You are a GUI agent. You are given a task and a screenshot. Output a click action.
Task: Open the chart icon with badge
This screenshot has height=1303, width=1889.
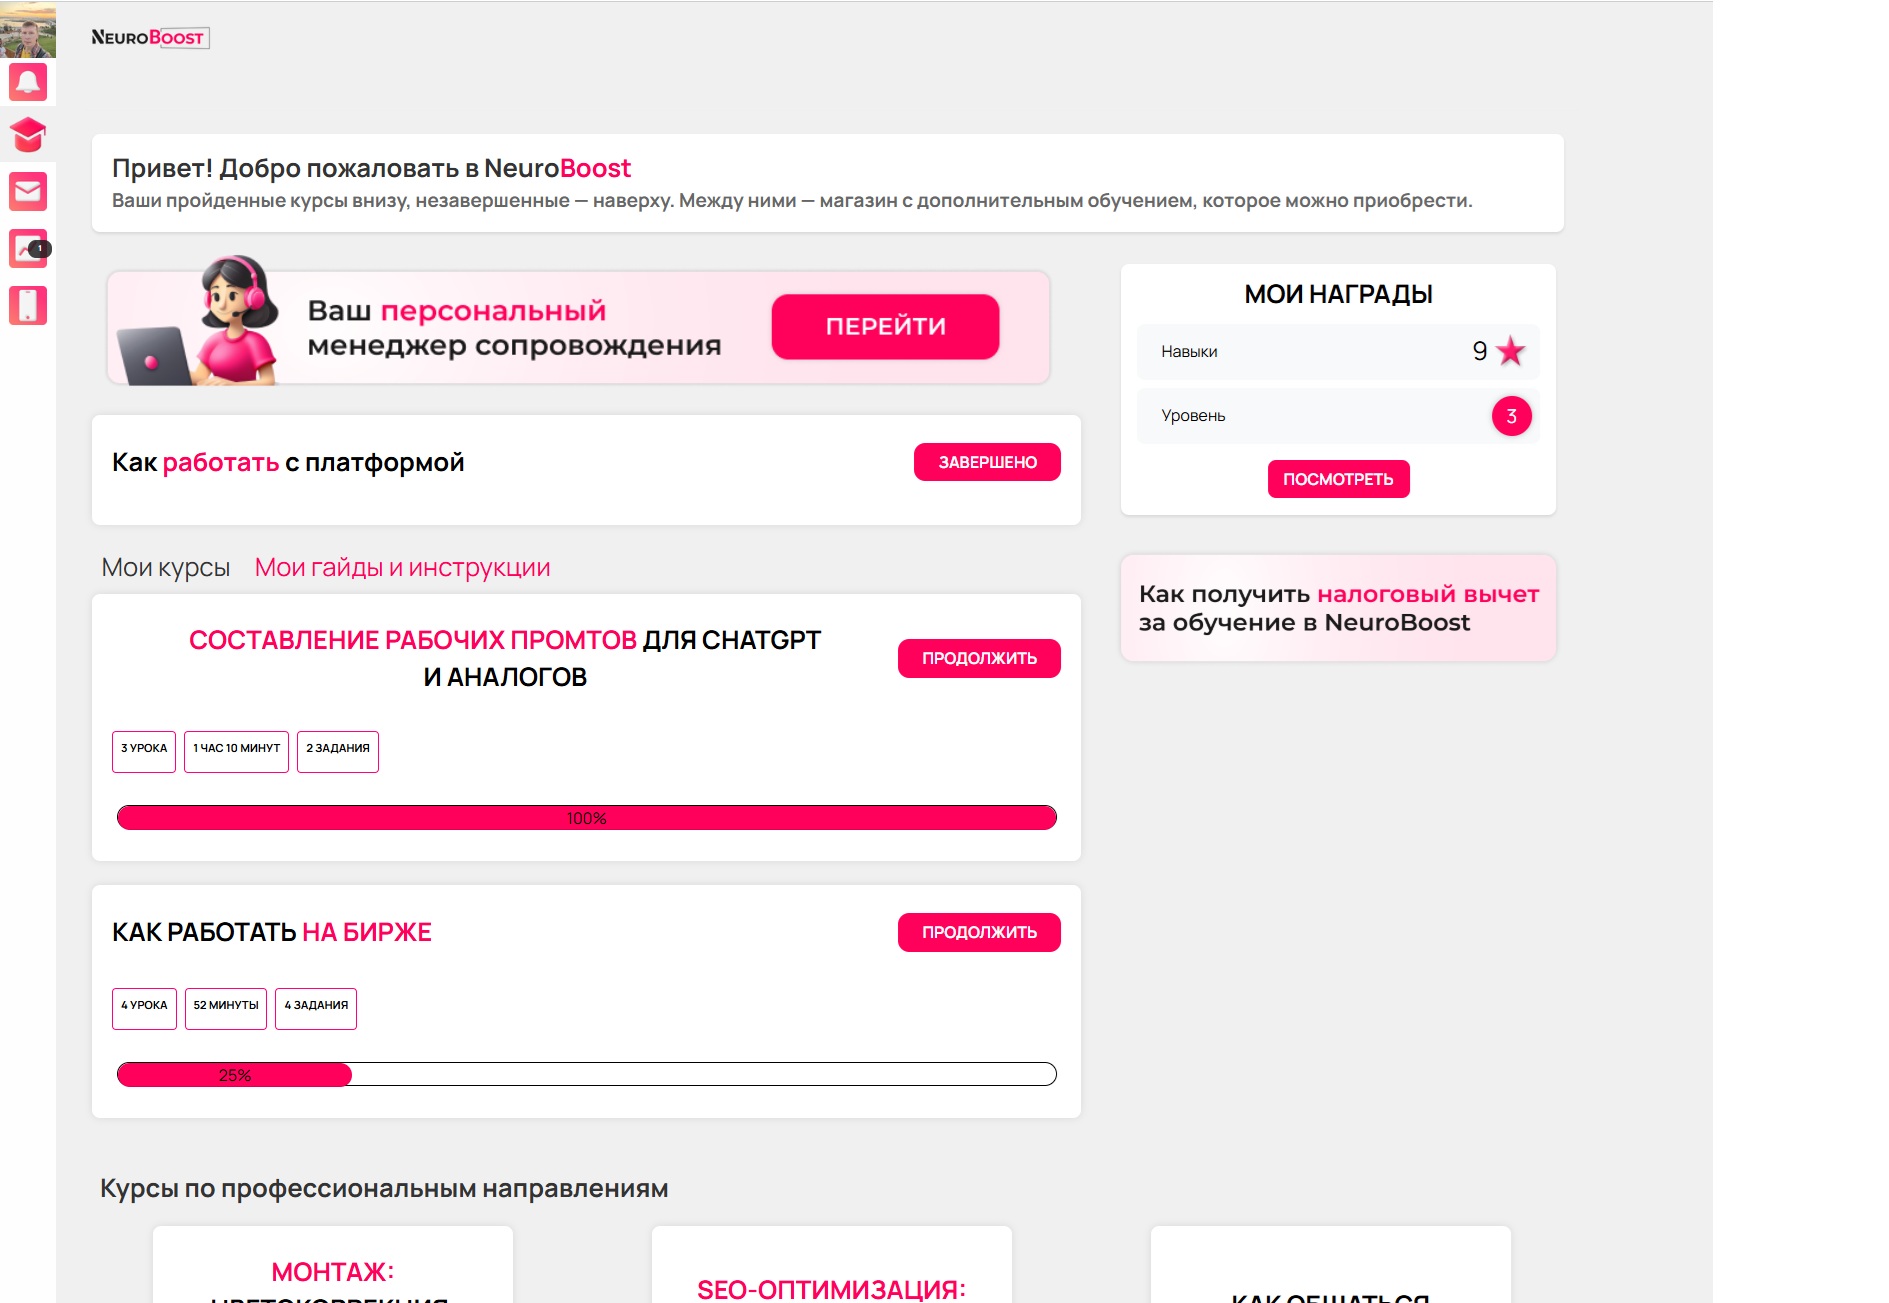[x=28, y=248]
